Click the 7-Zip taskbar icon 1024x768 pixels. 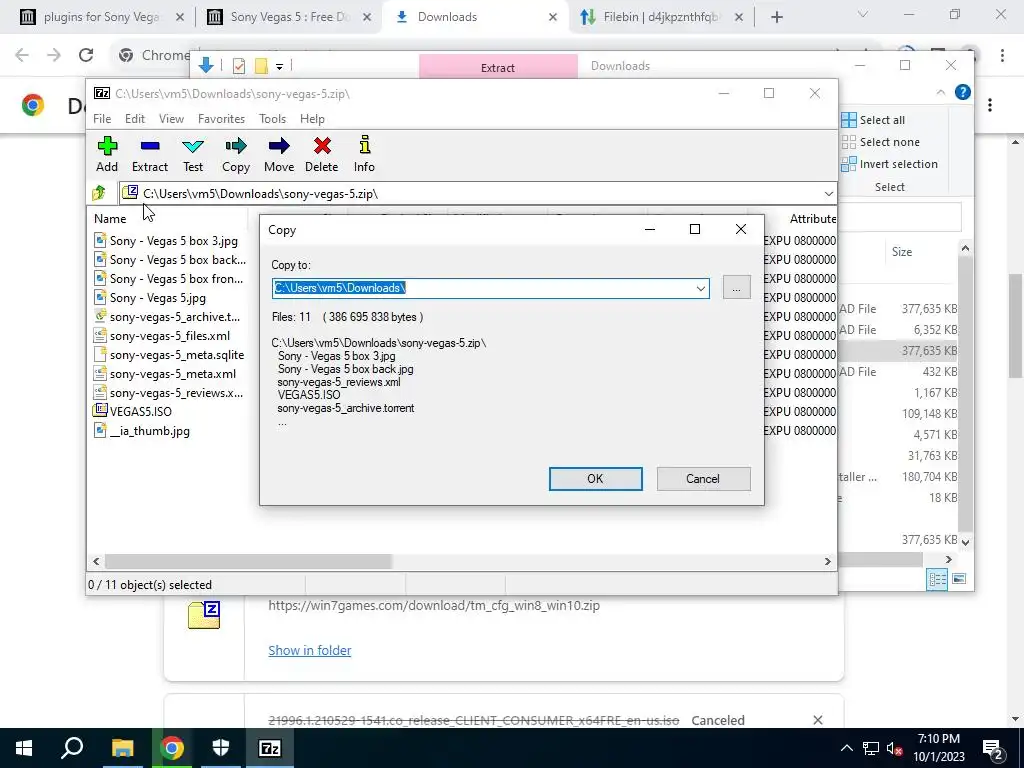coord(270,748)
